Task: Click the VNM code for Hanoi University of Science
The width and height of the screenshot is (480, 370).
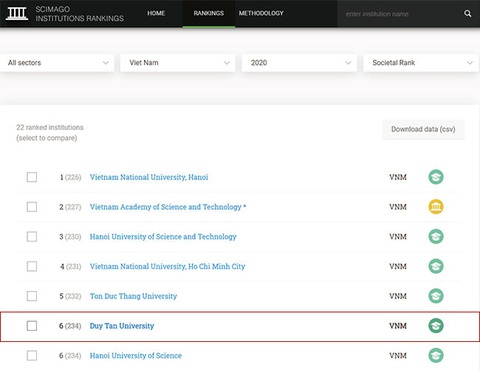Action: (x=398, y=356)
